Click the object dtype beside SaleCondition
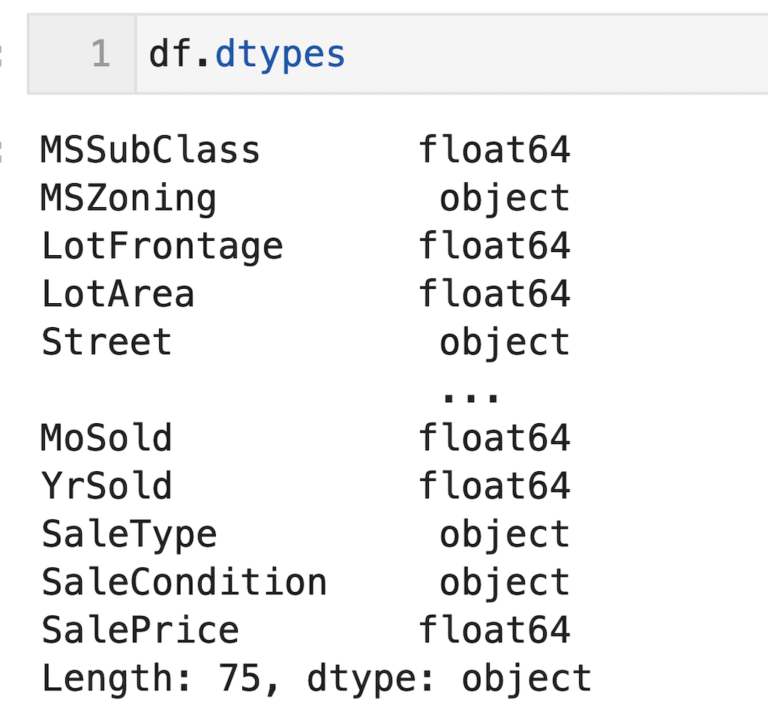 505,582
